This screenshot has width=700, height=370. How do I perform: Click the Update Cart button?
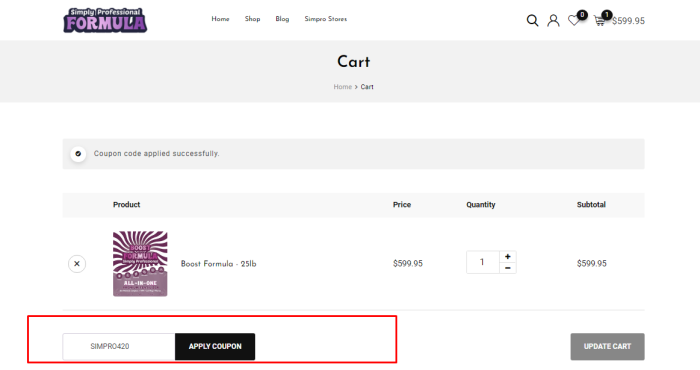607,346
